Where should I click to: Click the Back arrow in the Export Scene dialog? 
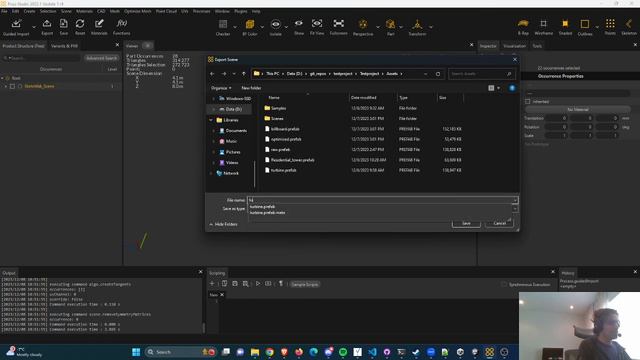212,74
